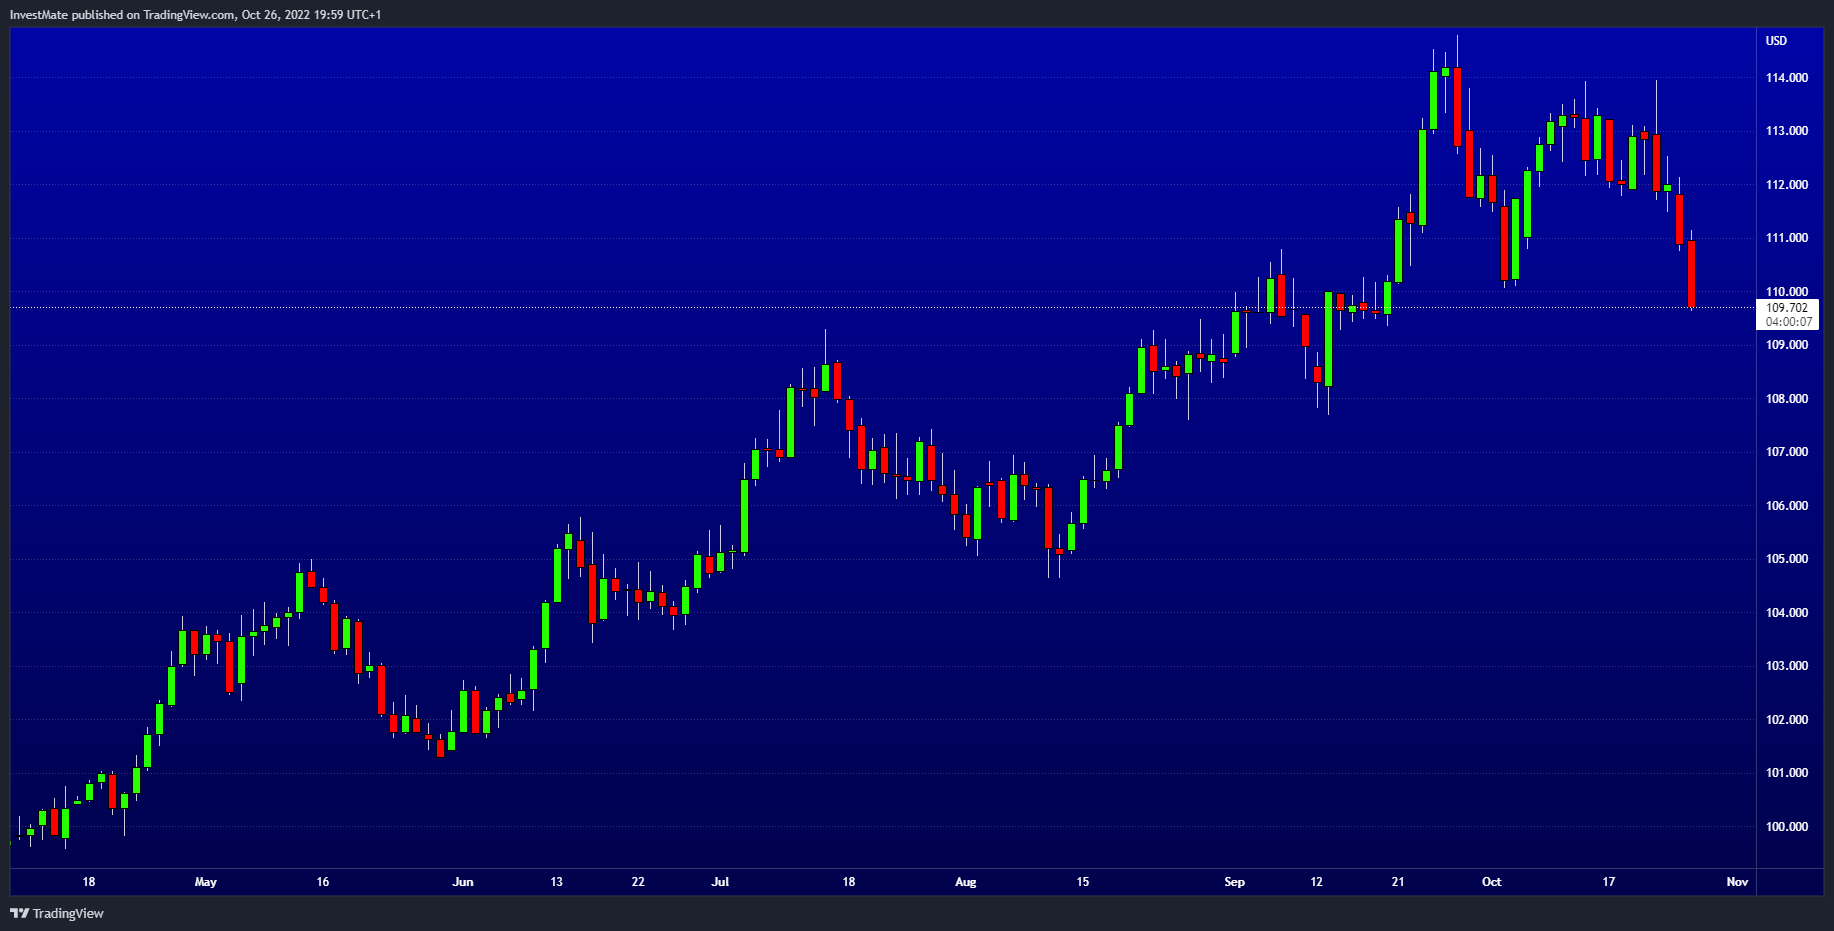
Task: Click the 17 date label on the time axis
Action: pos(1609,882)
